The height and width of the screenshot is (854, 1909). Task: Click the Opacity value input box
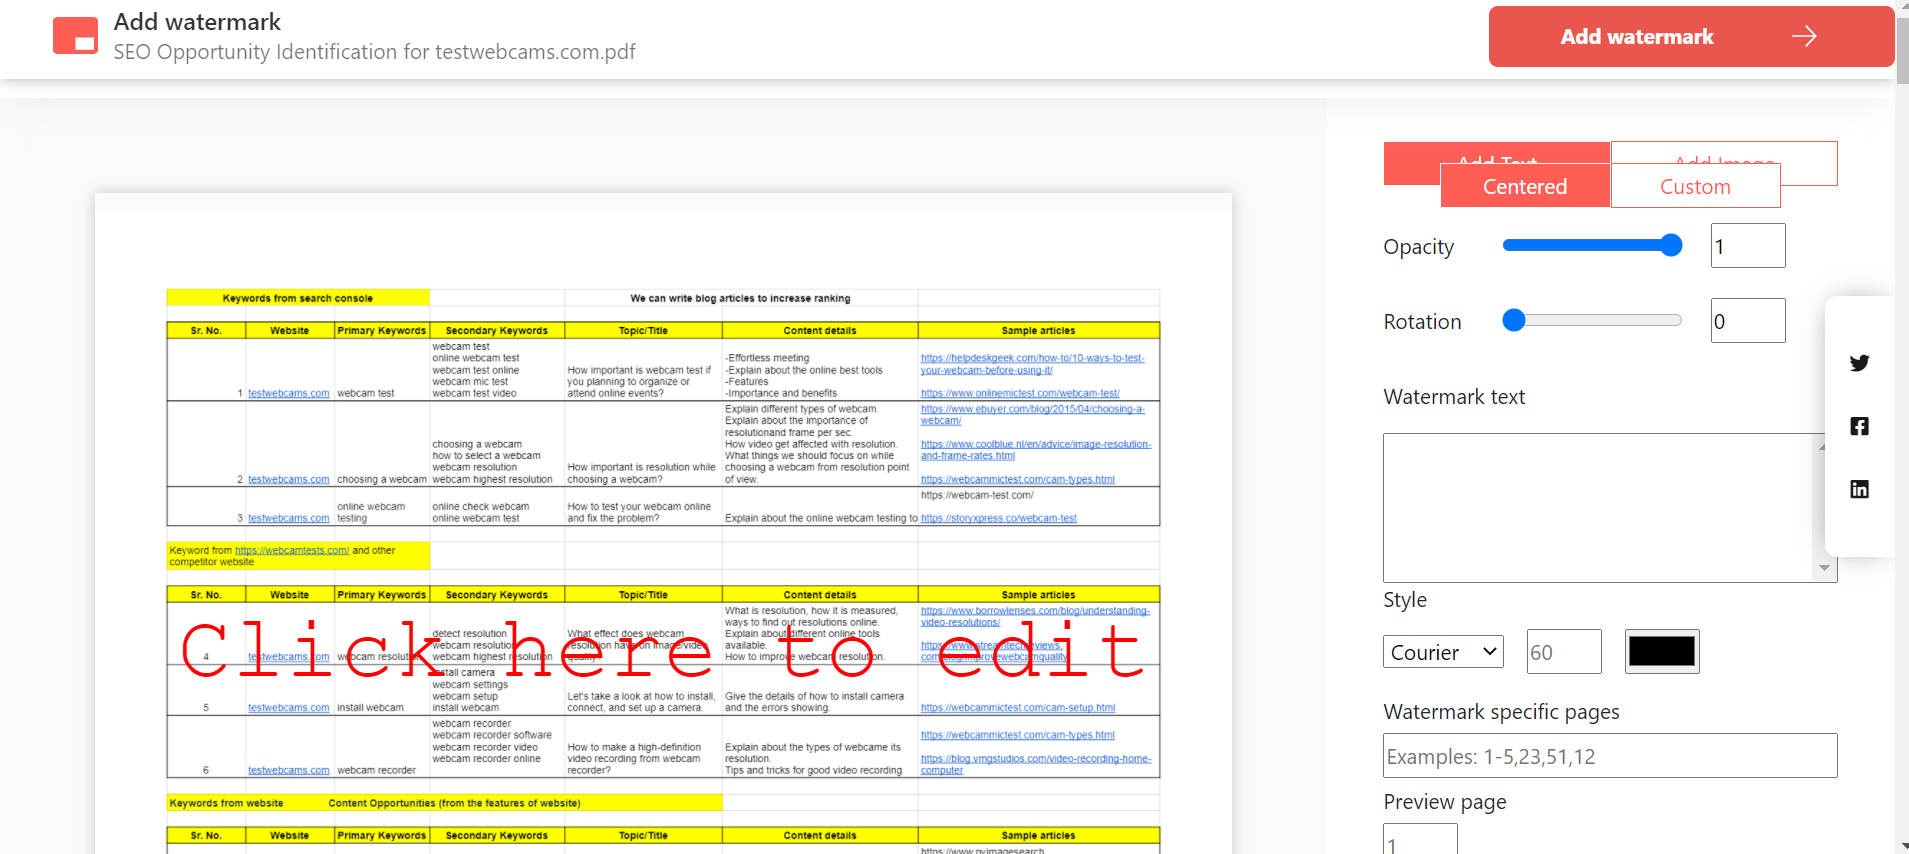tap(1747, 246)
